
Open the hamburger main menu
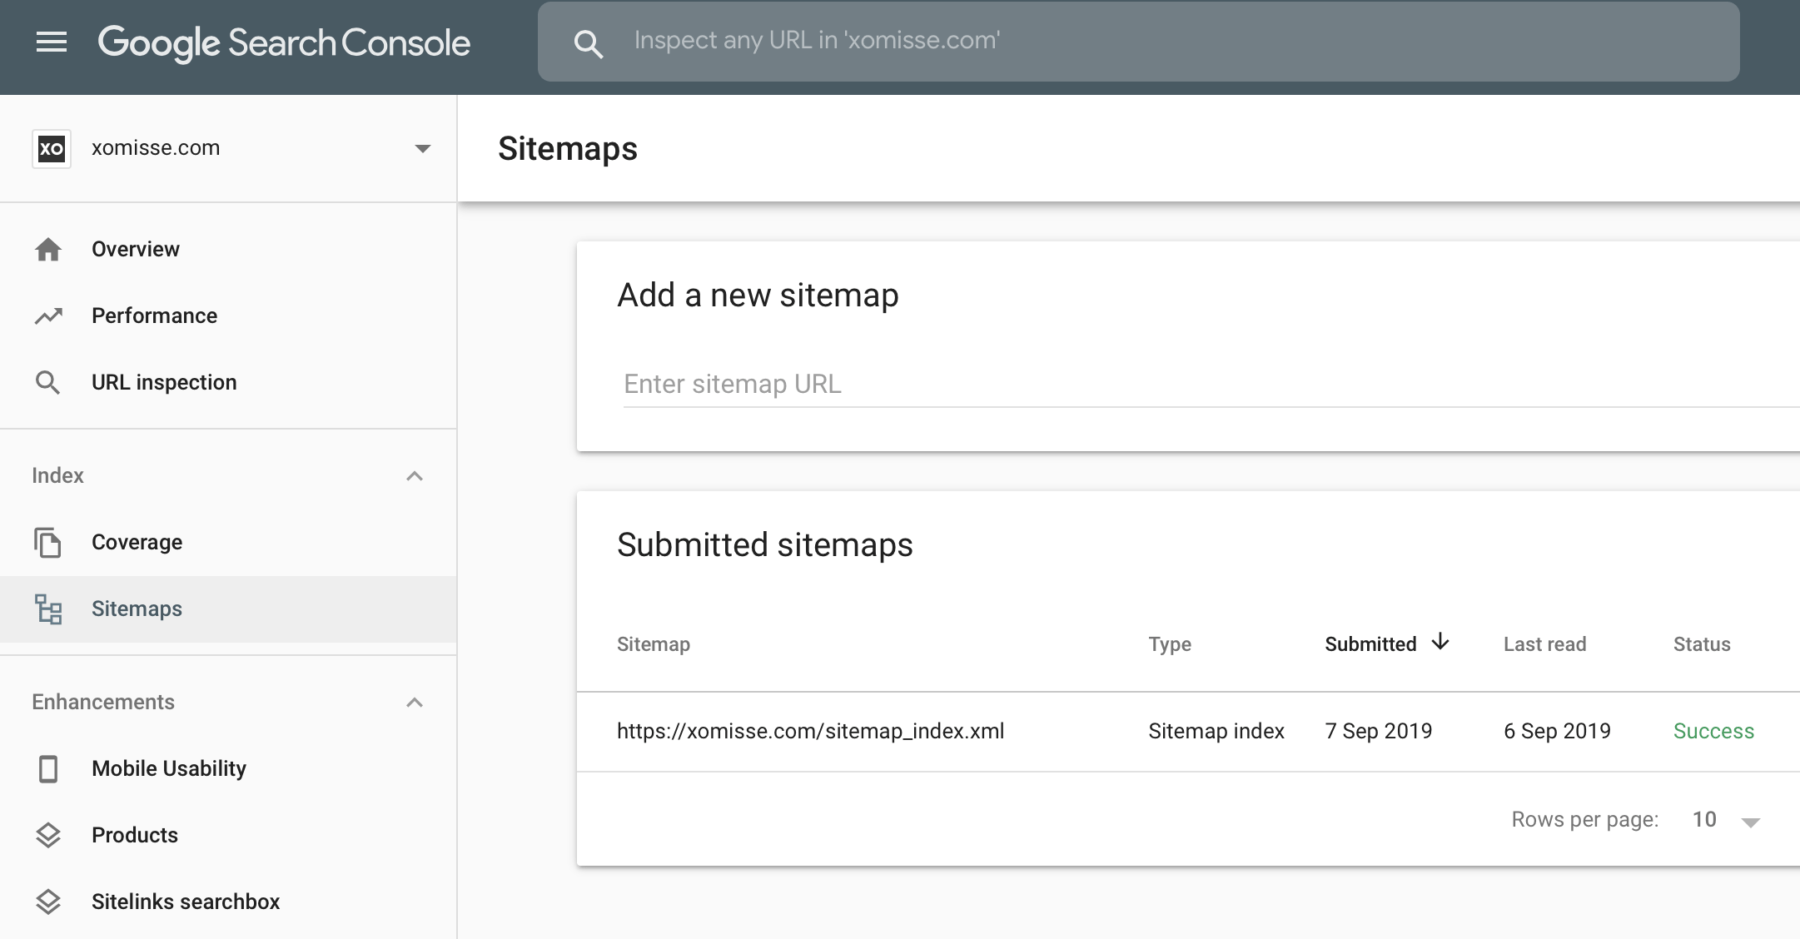coord(51,42)
